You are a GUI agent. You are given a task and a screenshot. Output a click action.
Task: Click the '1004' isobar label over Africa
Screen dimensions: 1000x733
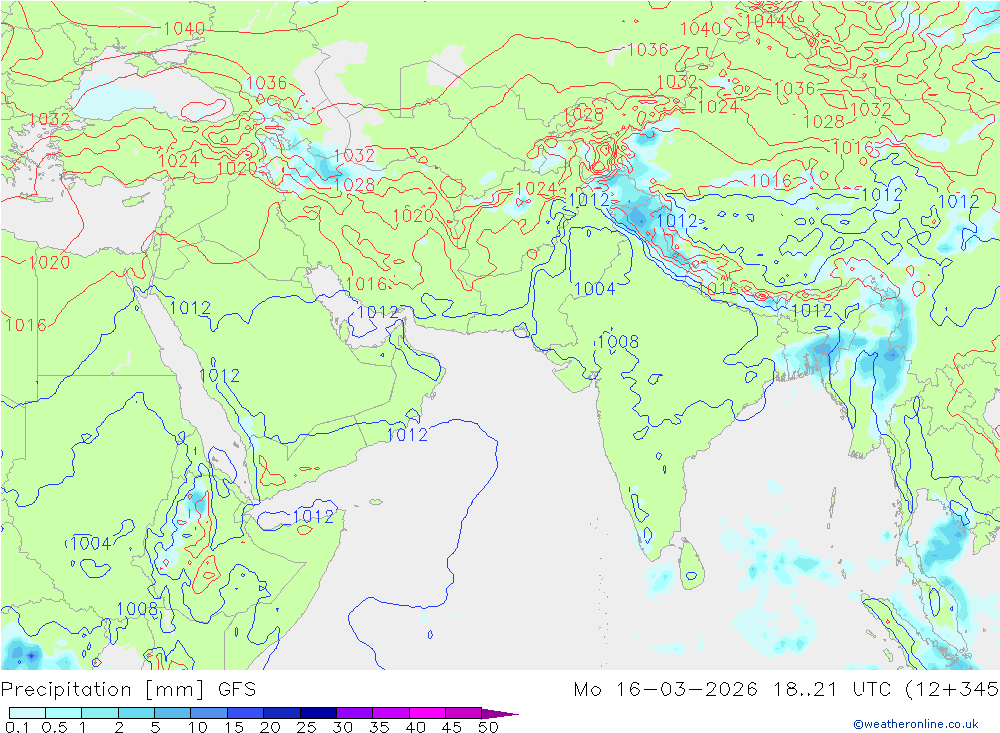click(x=91, y=544)
